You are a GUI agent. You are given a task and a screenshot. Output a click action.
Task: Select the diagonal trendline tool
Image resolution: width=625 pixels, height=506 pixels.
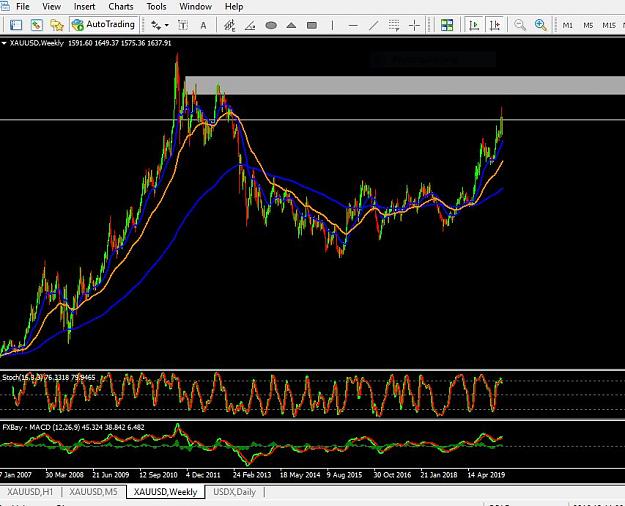click(x=373, y=26)
